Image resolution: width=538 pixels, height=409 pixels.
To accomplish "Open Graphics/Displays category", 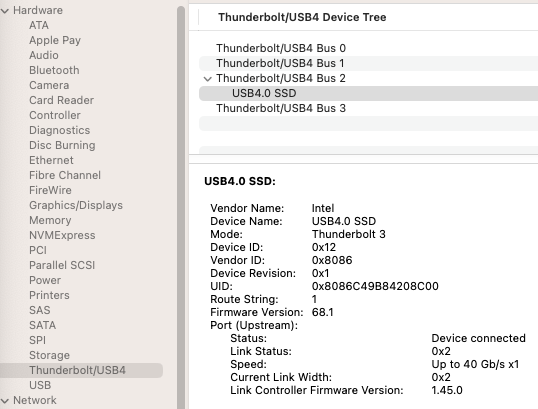I will click(76, 205).
